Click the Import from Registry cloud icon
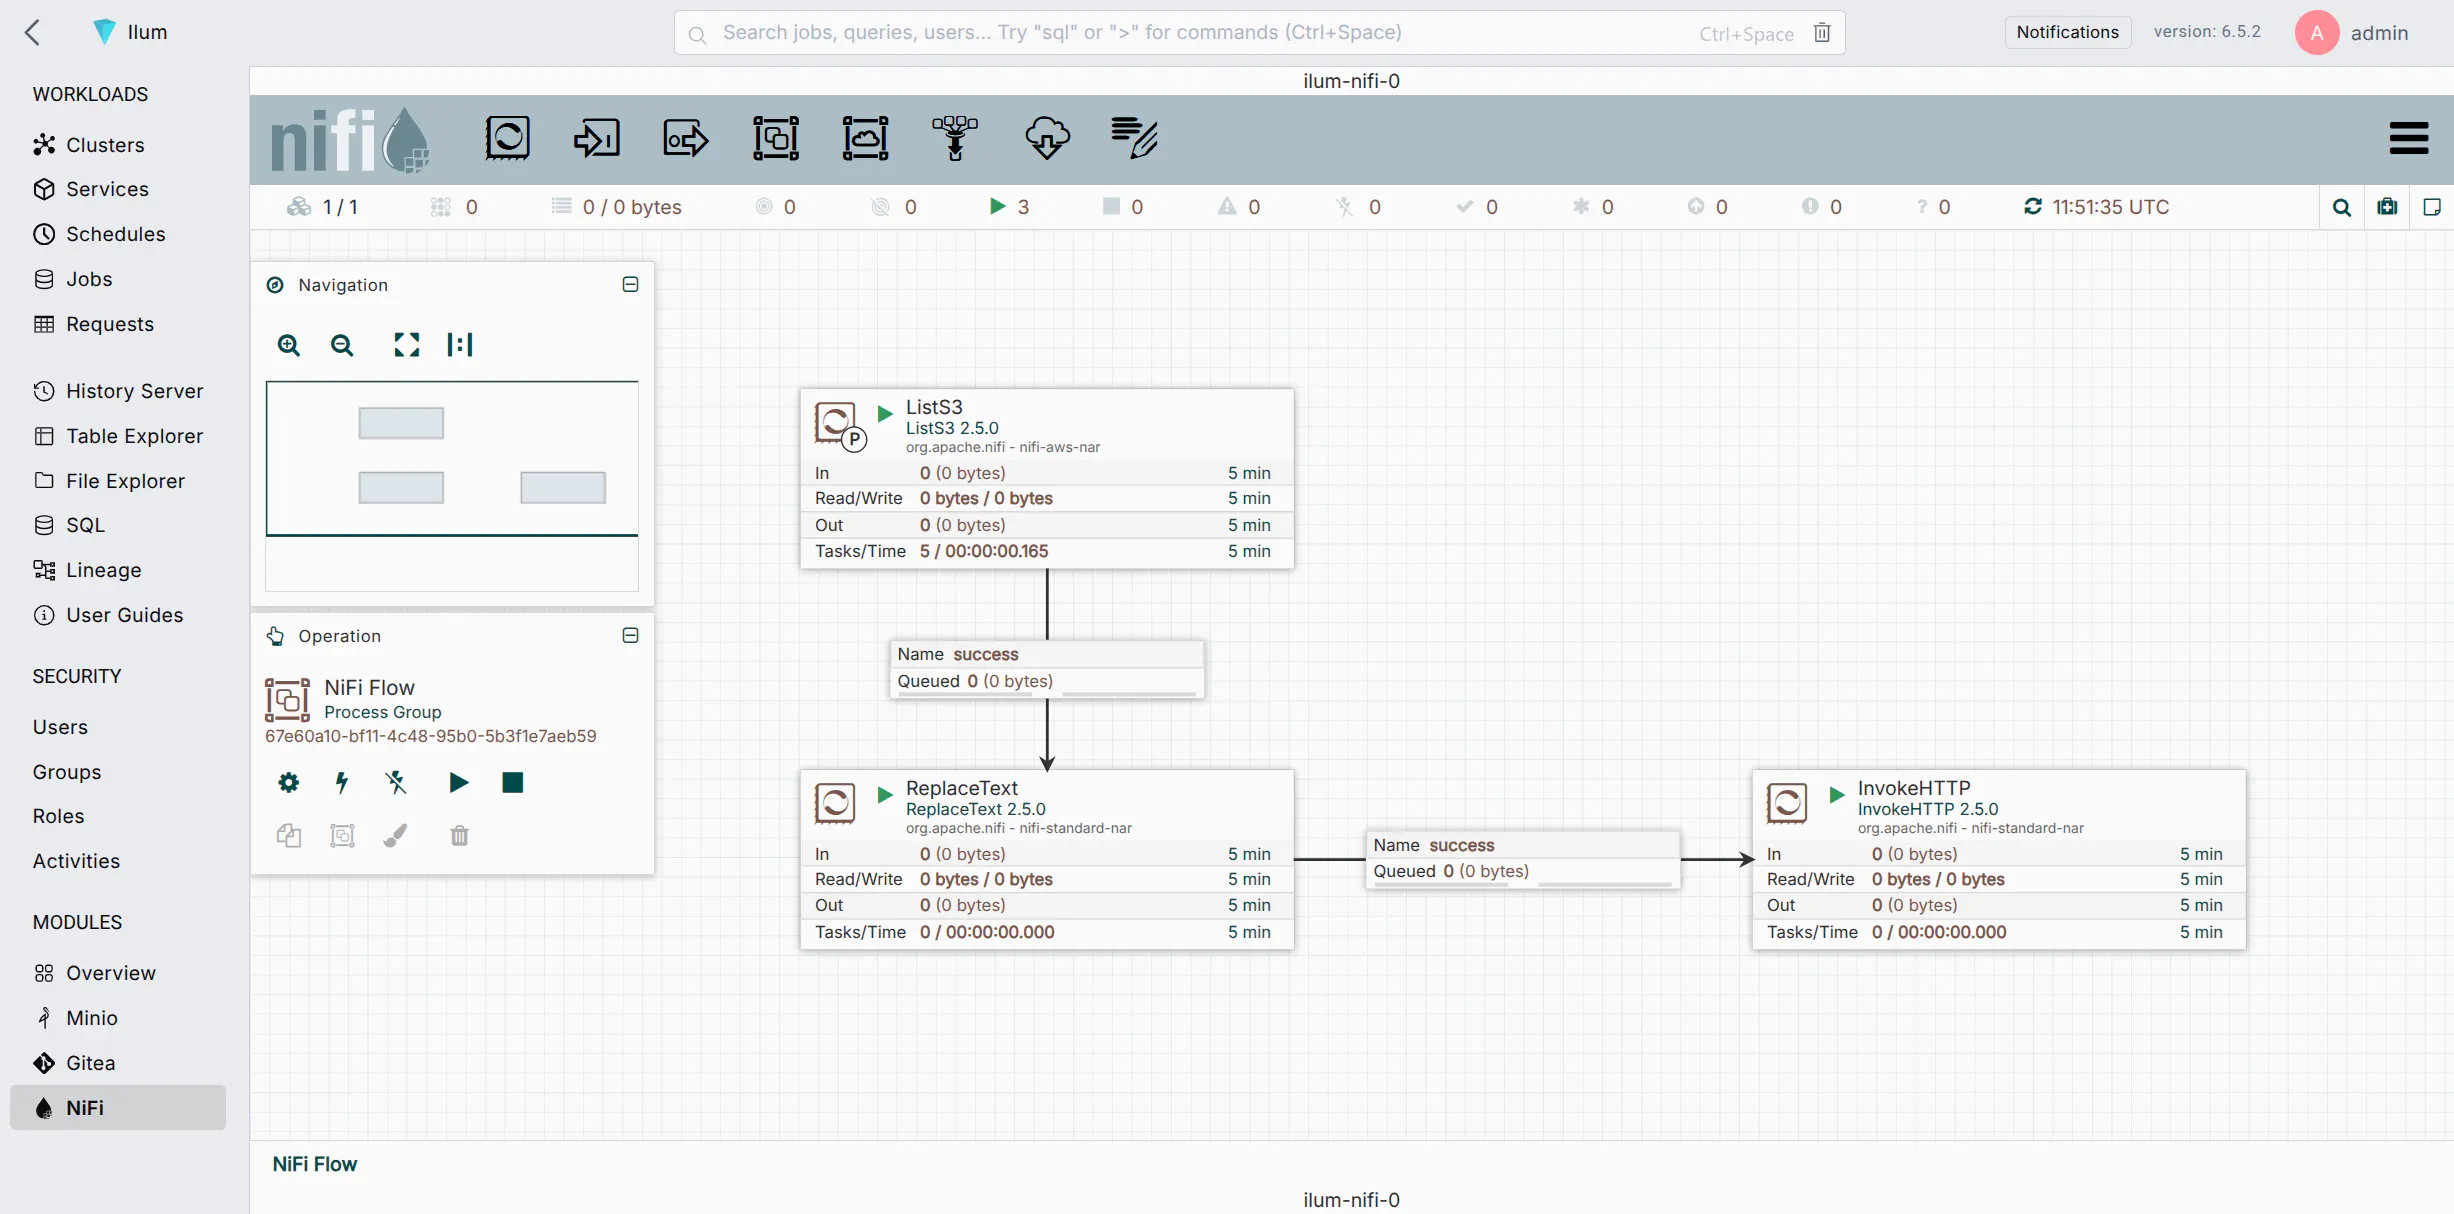The width and height of the screenshot is (2454, 1214). [x=1047, y=138]
